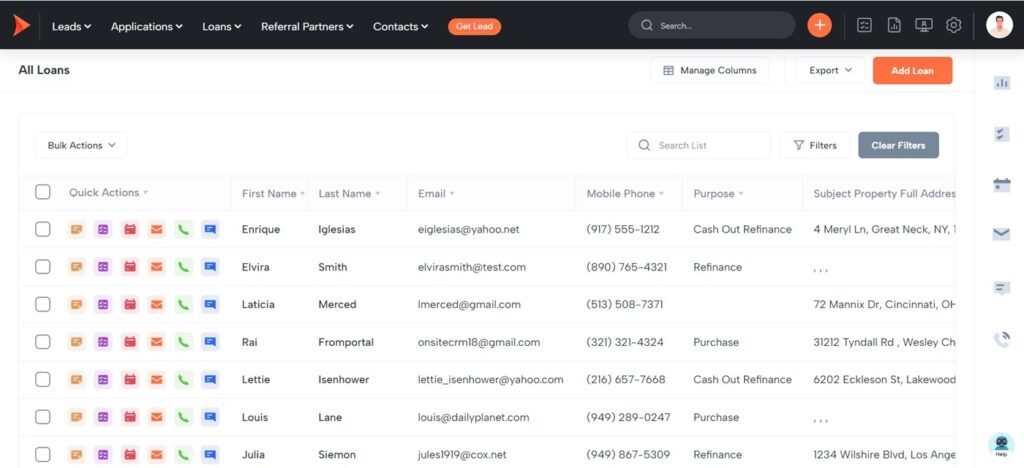Click the Clear Filters button
This screenshot has width=1024, height=468.
coord(898,146)
